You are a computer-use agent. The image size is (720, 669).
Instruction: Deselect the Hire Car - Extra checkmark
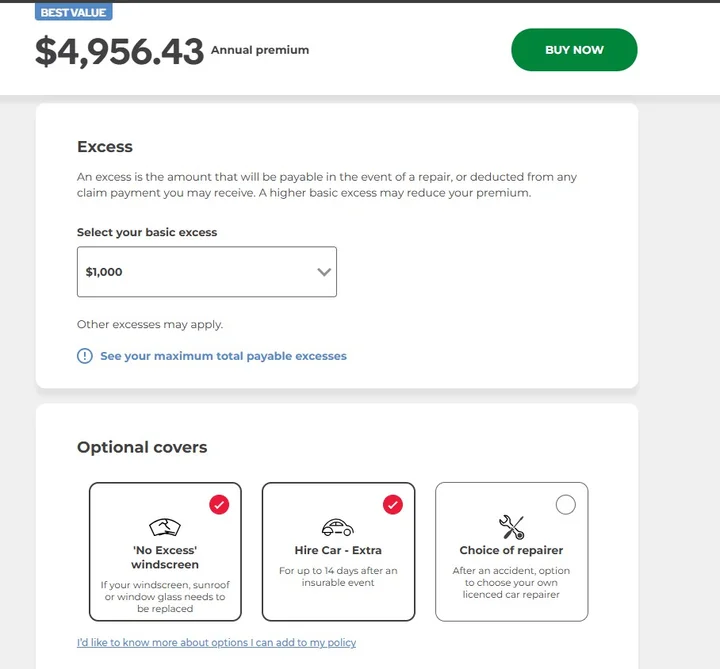[393, 505]
